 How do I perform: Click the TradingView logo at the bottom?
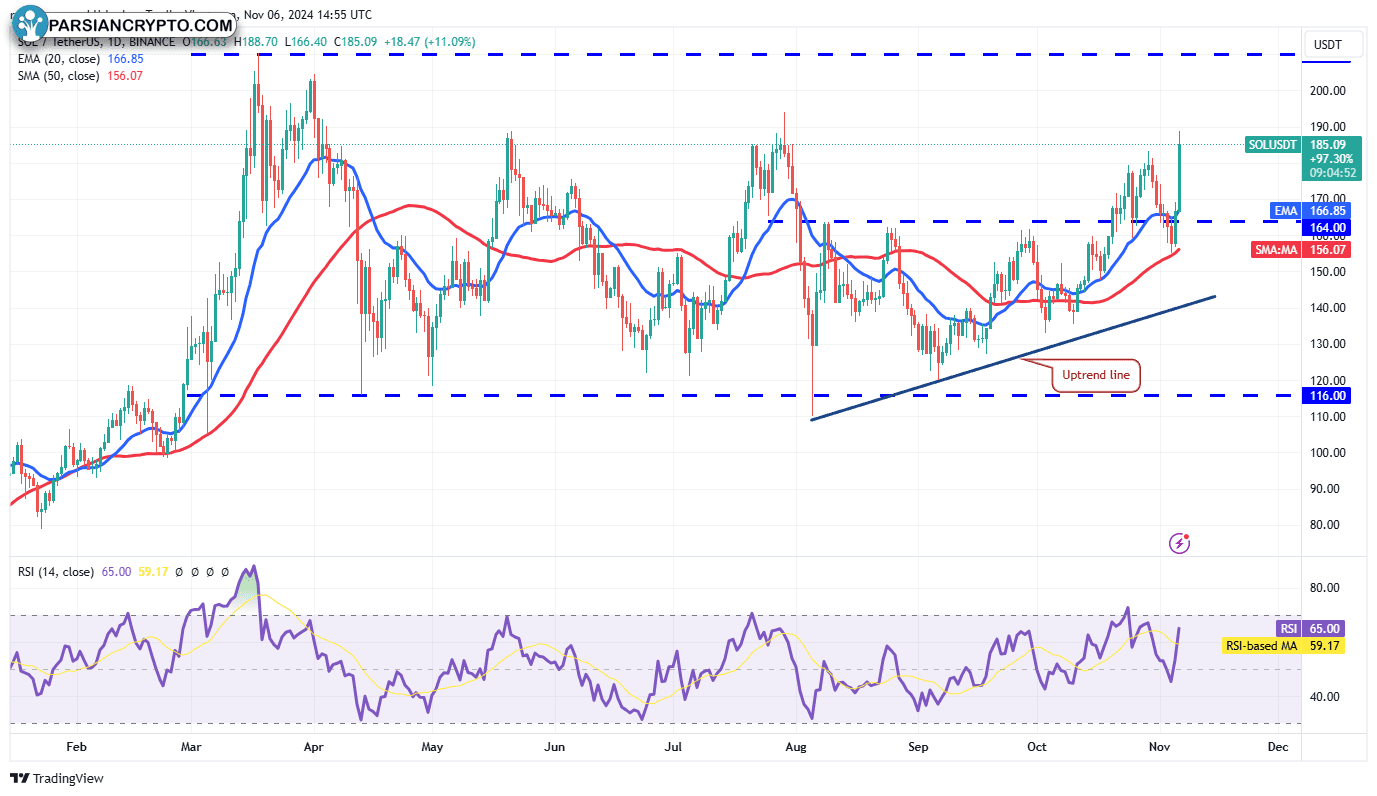57,778
